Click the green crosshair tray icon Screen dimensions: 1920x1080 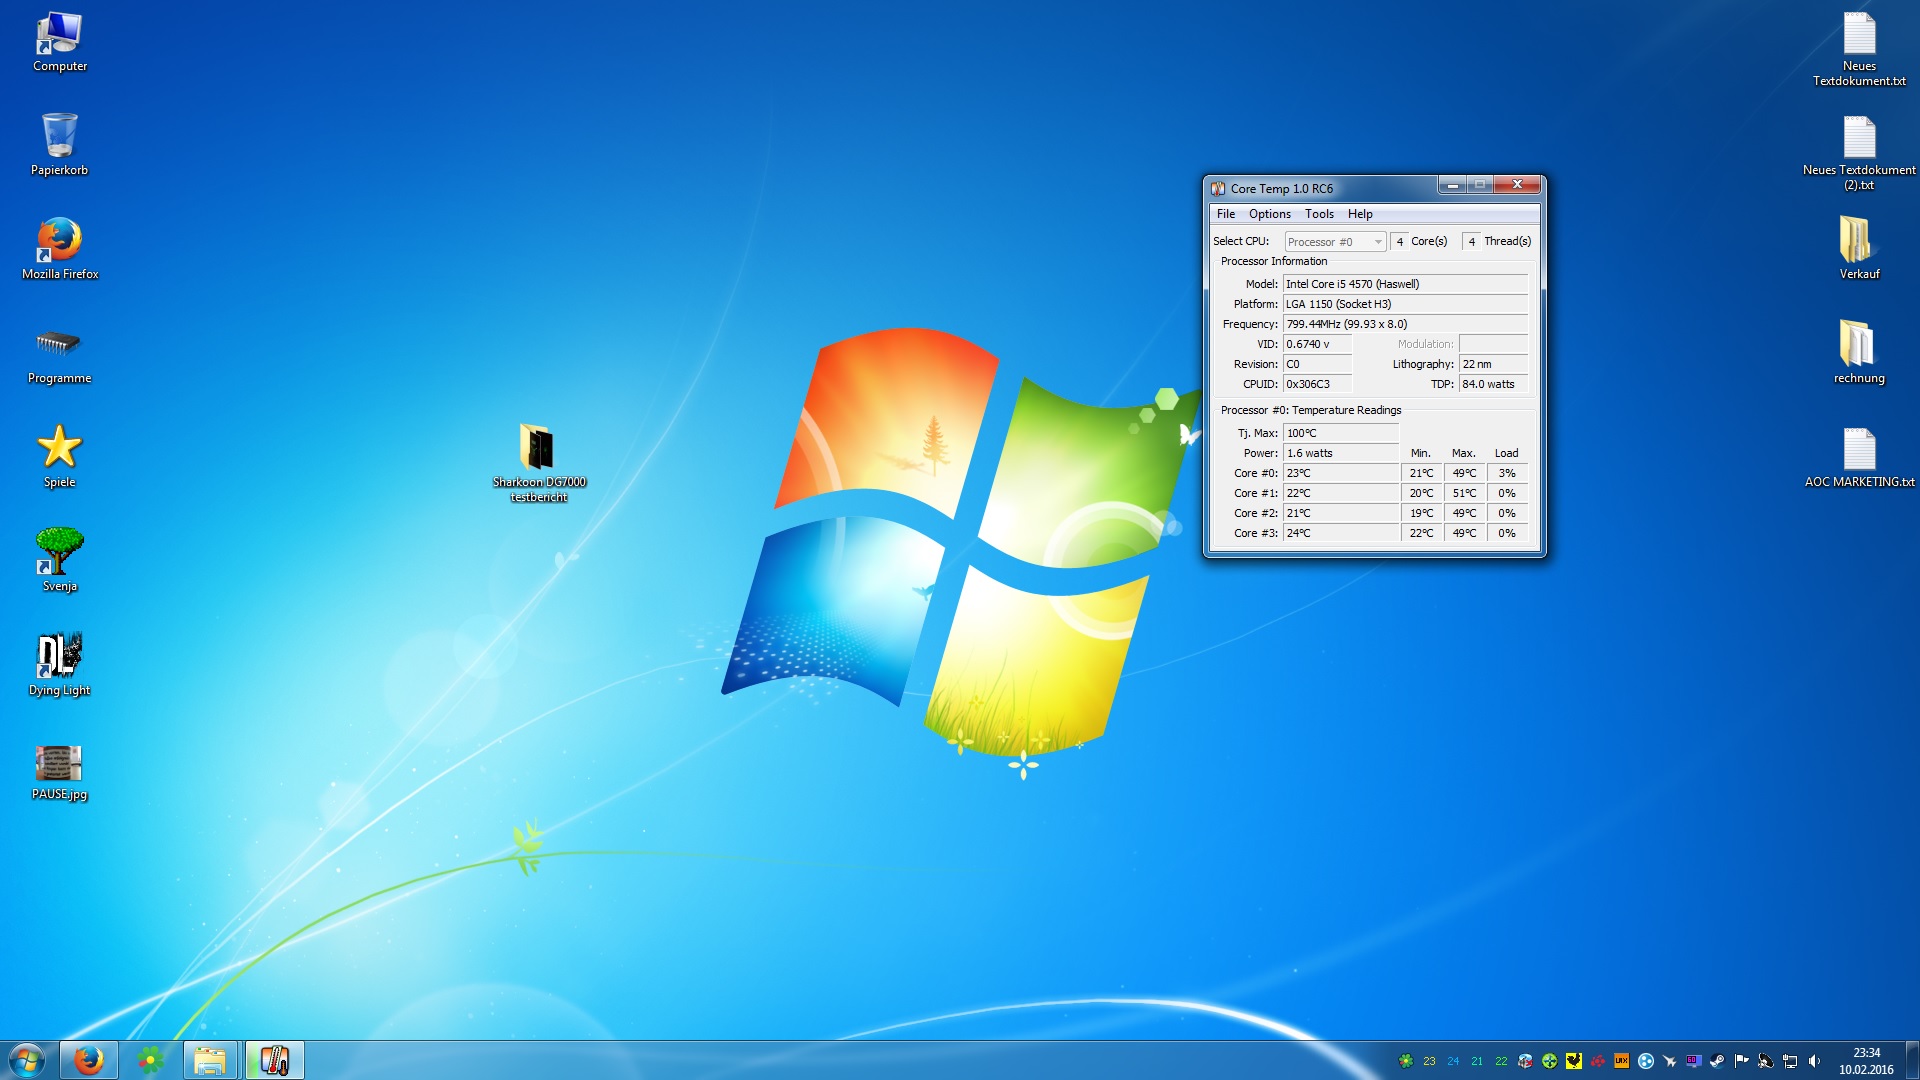pos(1549,1061)
